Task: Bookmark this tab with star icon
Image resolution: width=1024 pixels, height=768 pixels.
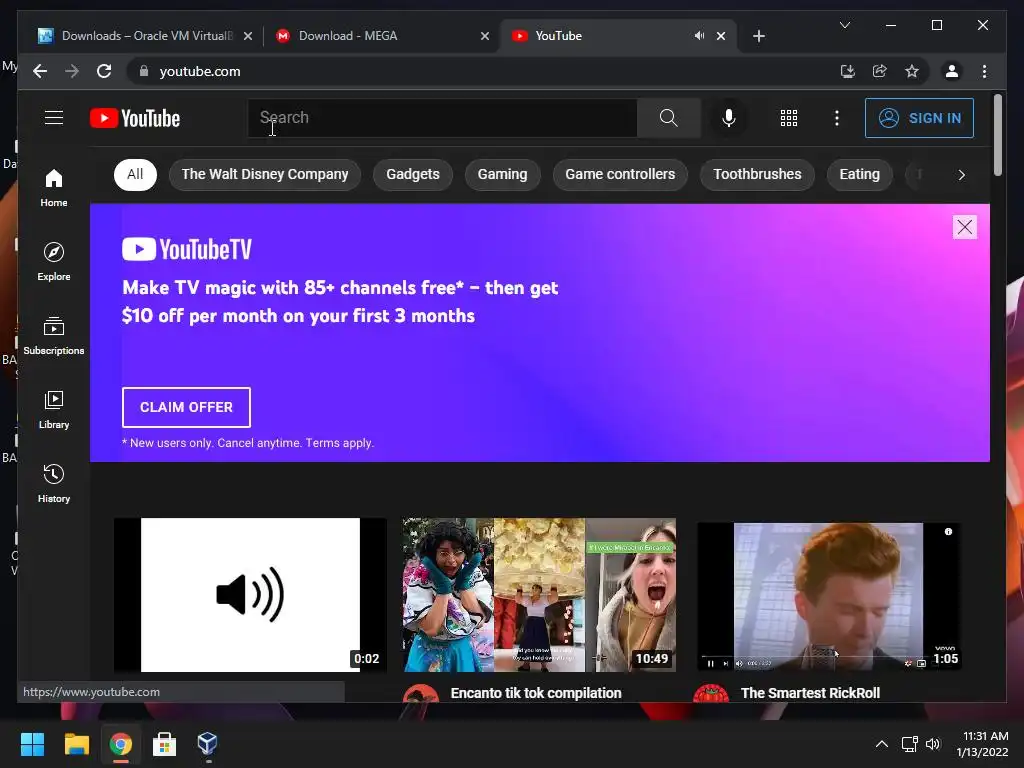Action: (x=912, y=71)
